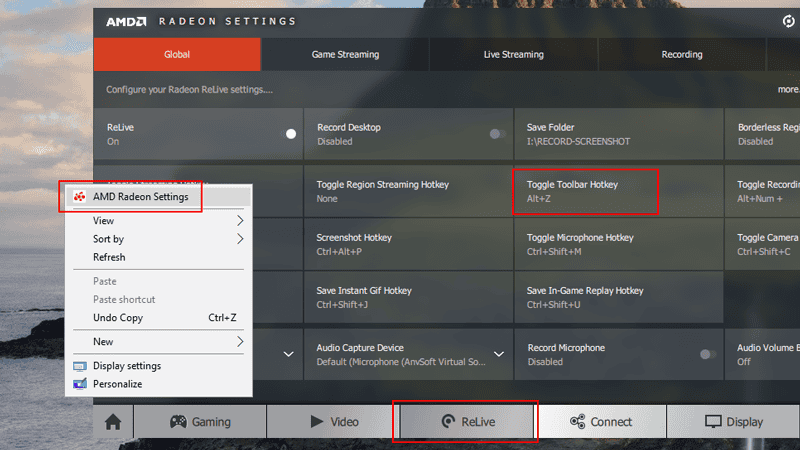Viewport: 800px width, 450px height.
Task: Click the Save Folder path tile
Action: pyautogui.click(x=617, y=134)
